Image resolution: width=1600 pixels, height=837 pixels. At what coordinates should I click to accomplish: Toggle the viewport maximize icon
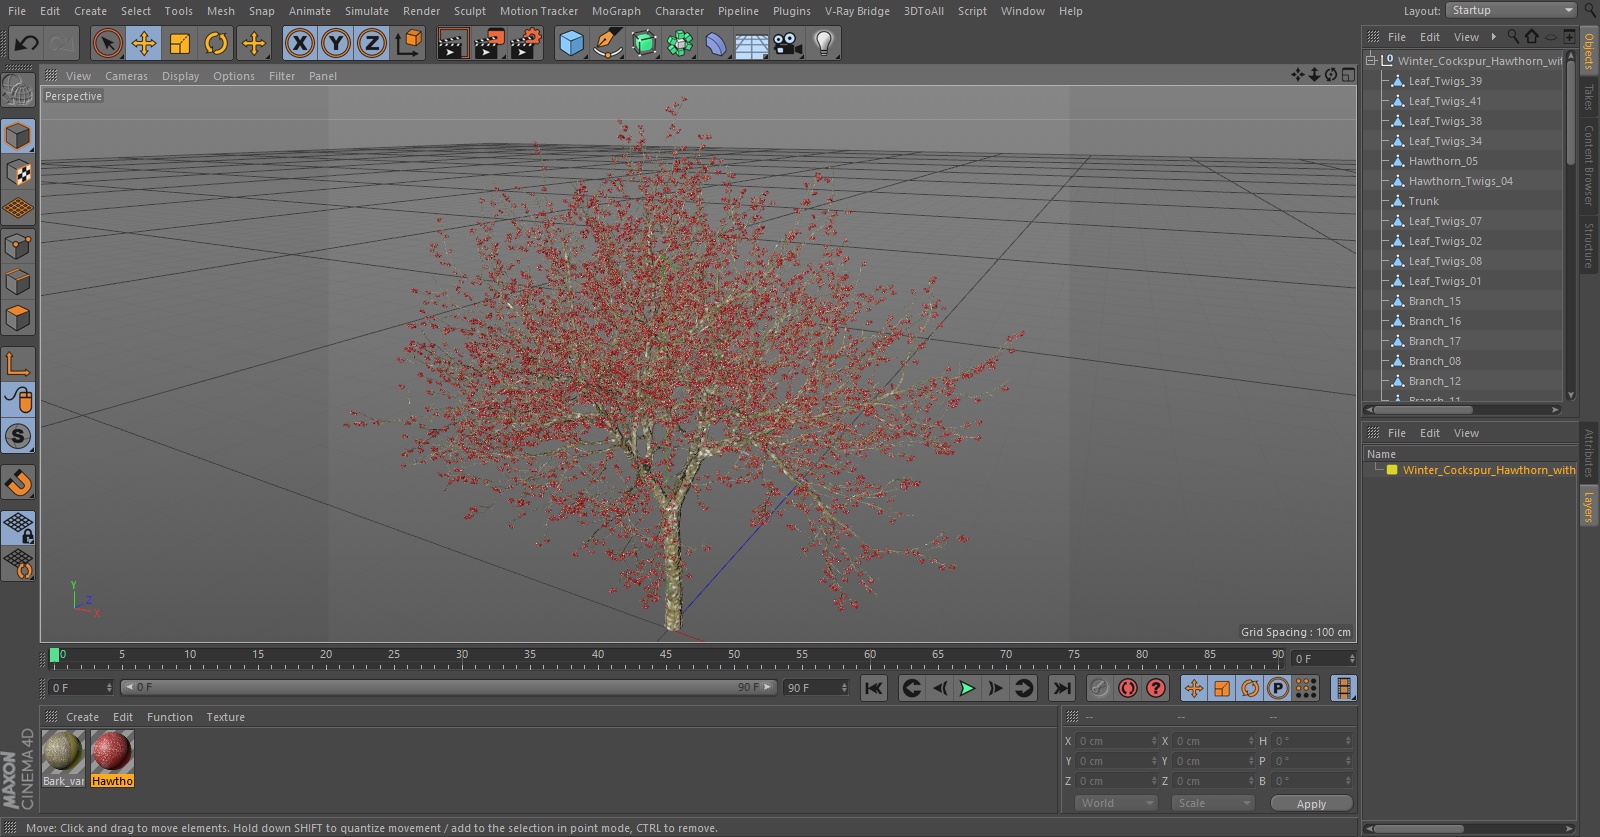click(x=1348, y=75)
